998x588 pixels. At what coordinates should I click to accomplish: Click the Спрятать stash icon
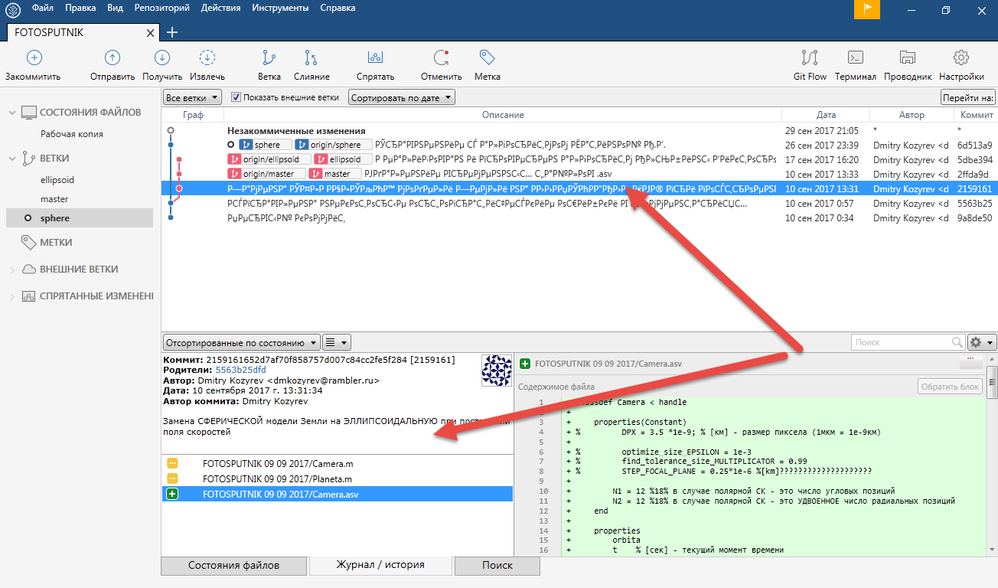click(x=375, y=58)
